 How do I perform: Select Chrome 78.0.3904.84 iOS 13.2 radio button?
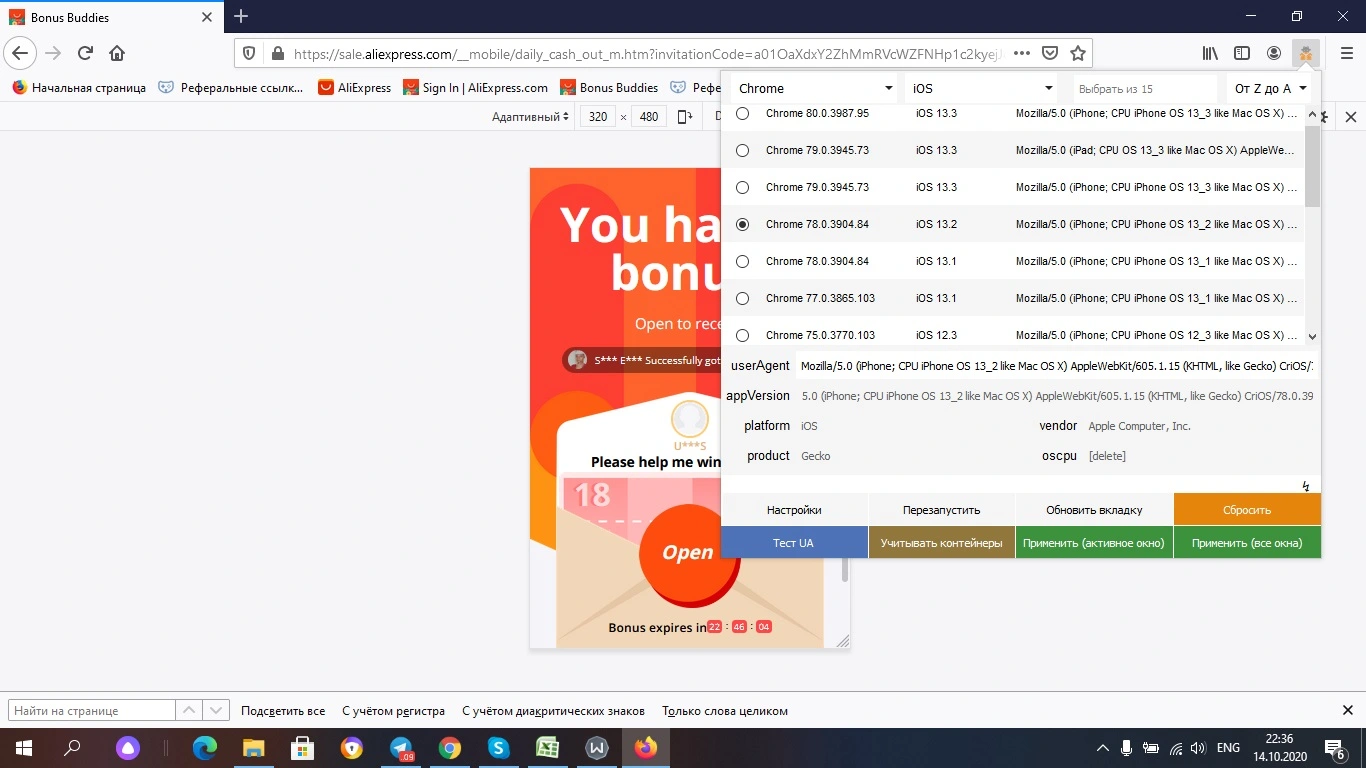coord(742,225)
